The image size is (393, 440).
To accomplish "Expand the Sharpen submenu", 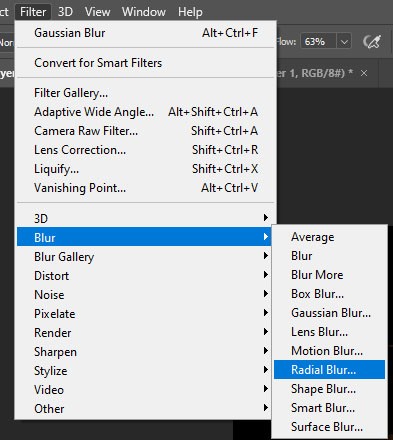I will point(145,351).
